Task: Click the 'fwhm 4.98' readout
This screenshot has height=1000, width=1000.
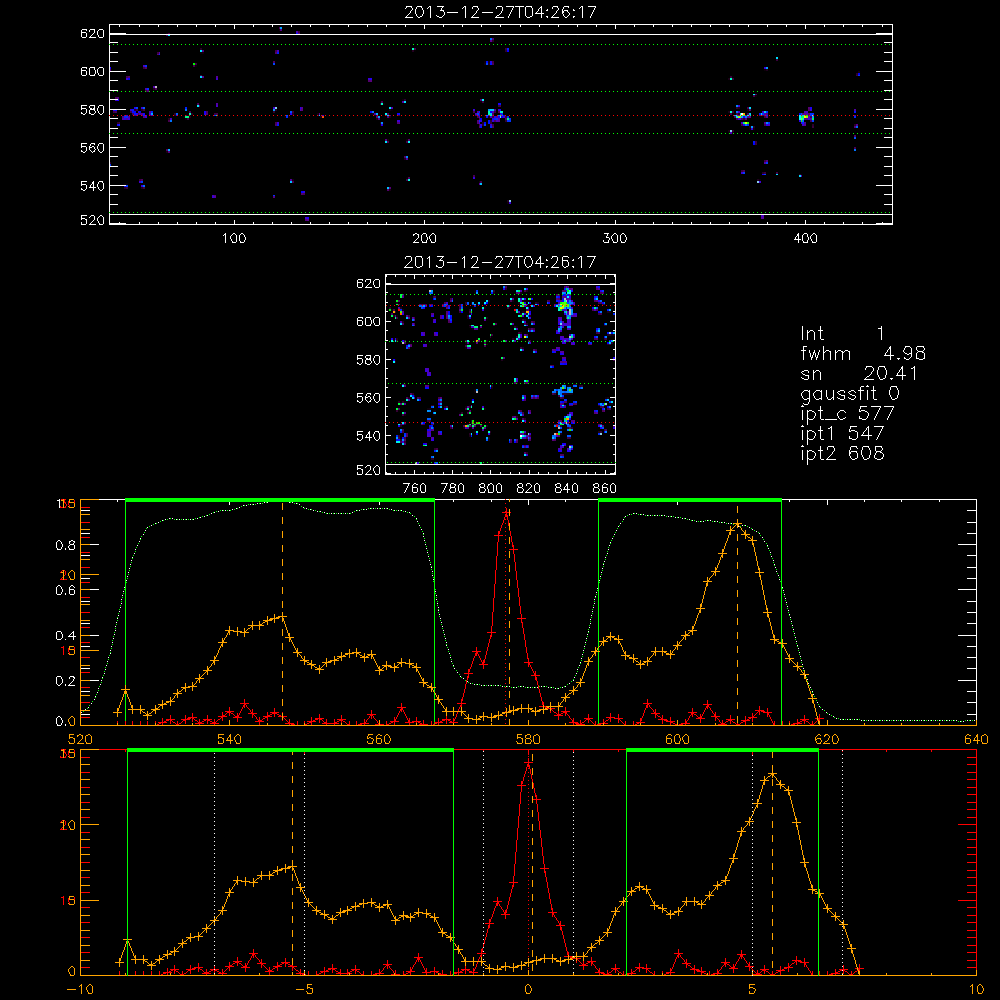Action: [x=863, y=353]
